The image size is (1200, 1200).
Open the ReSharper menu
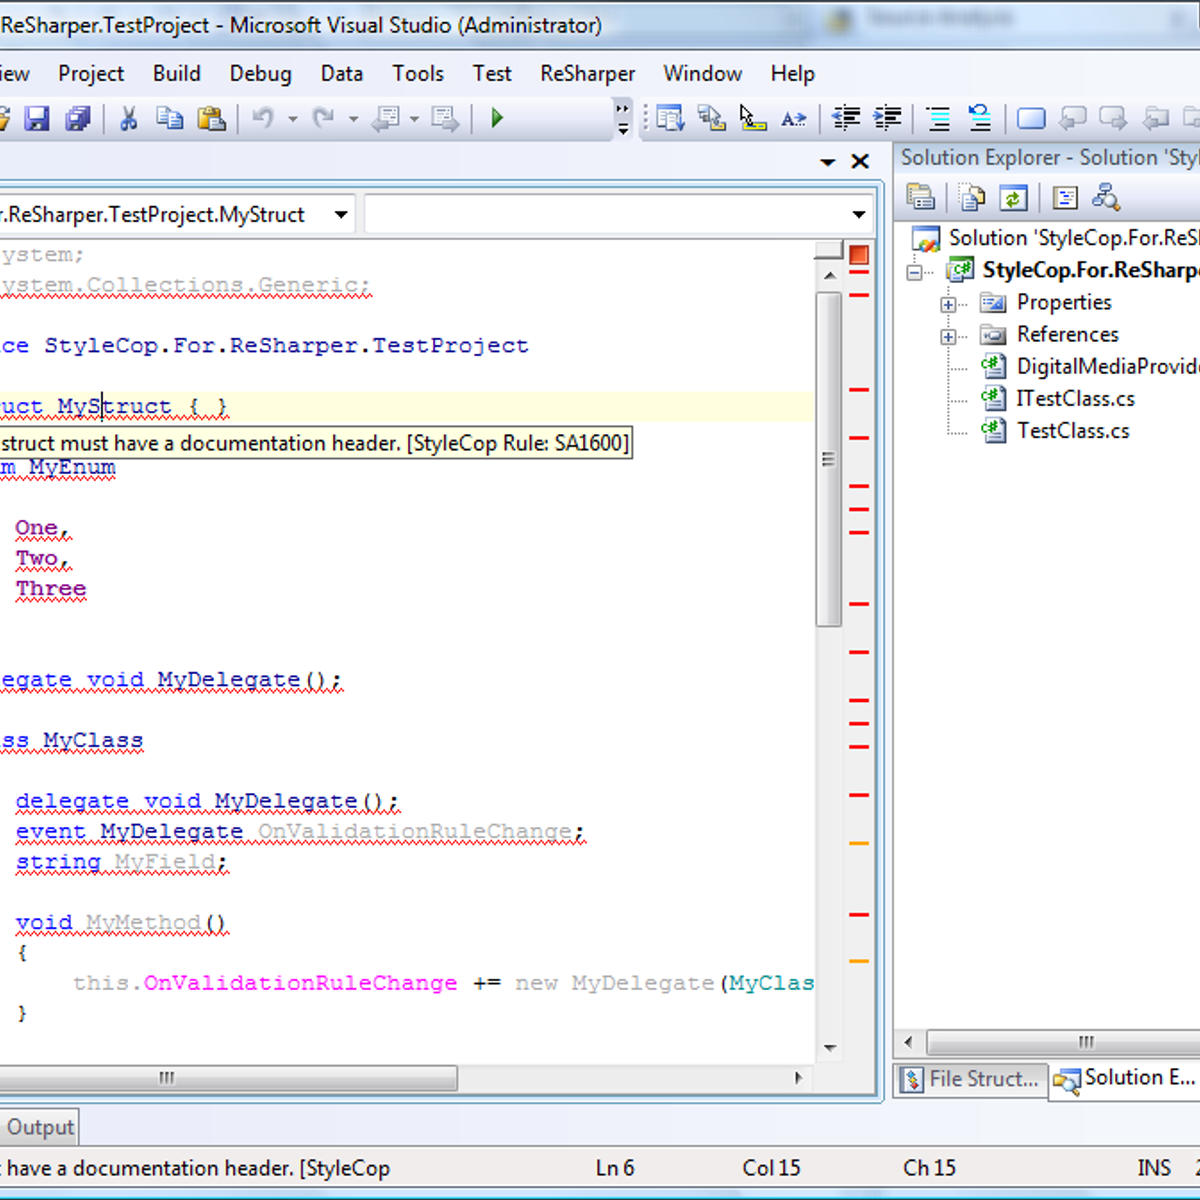(x=588, y=73)
